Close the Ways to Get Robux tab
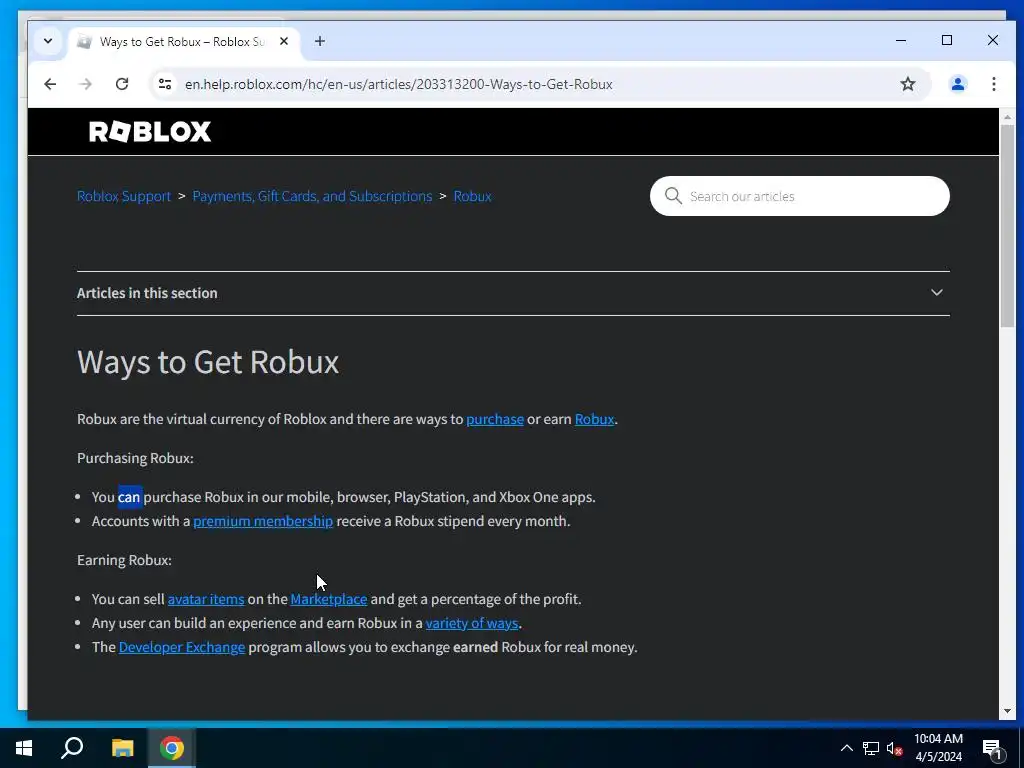 pos(283,41)
